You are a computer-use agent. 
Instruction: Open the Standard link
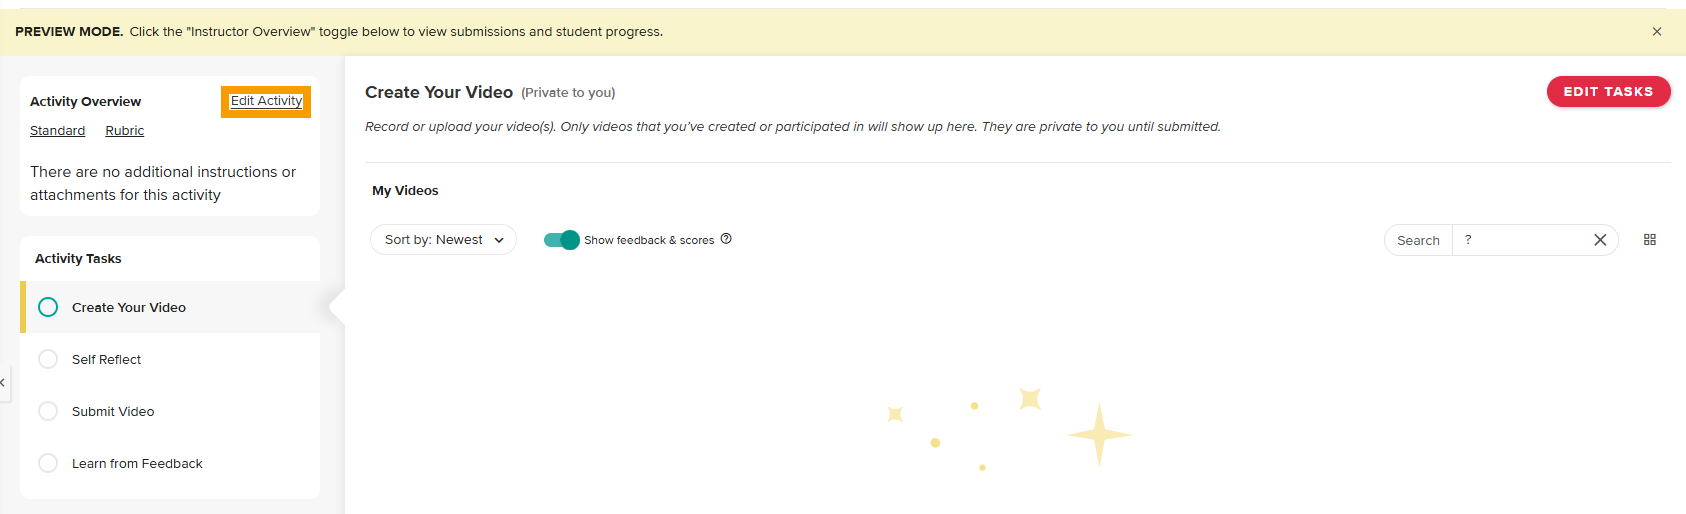tap(57, 131)
